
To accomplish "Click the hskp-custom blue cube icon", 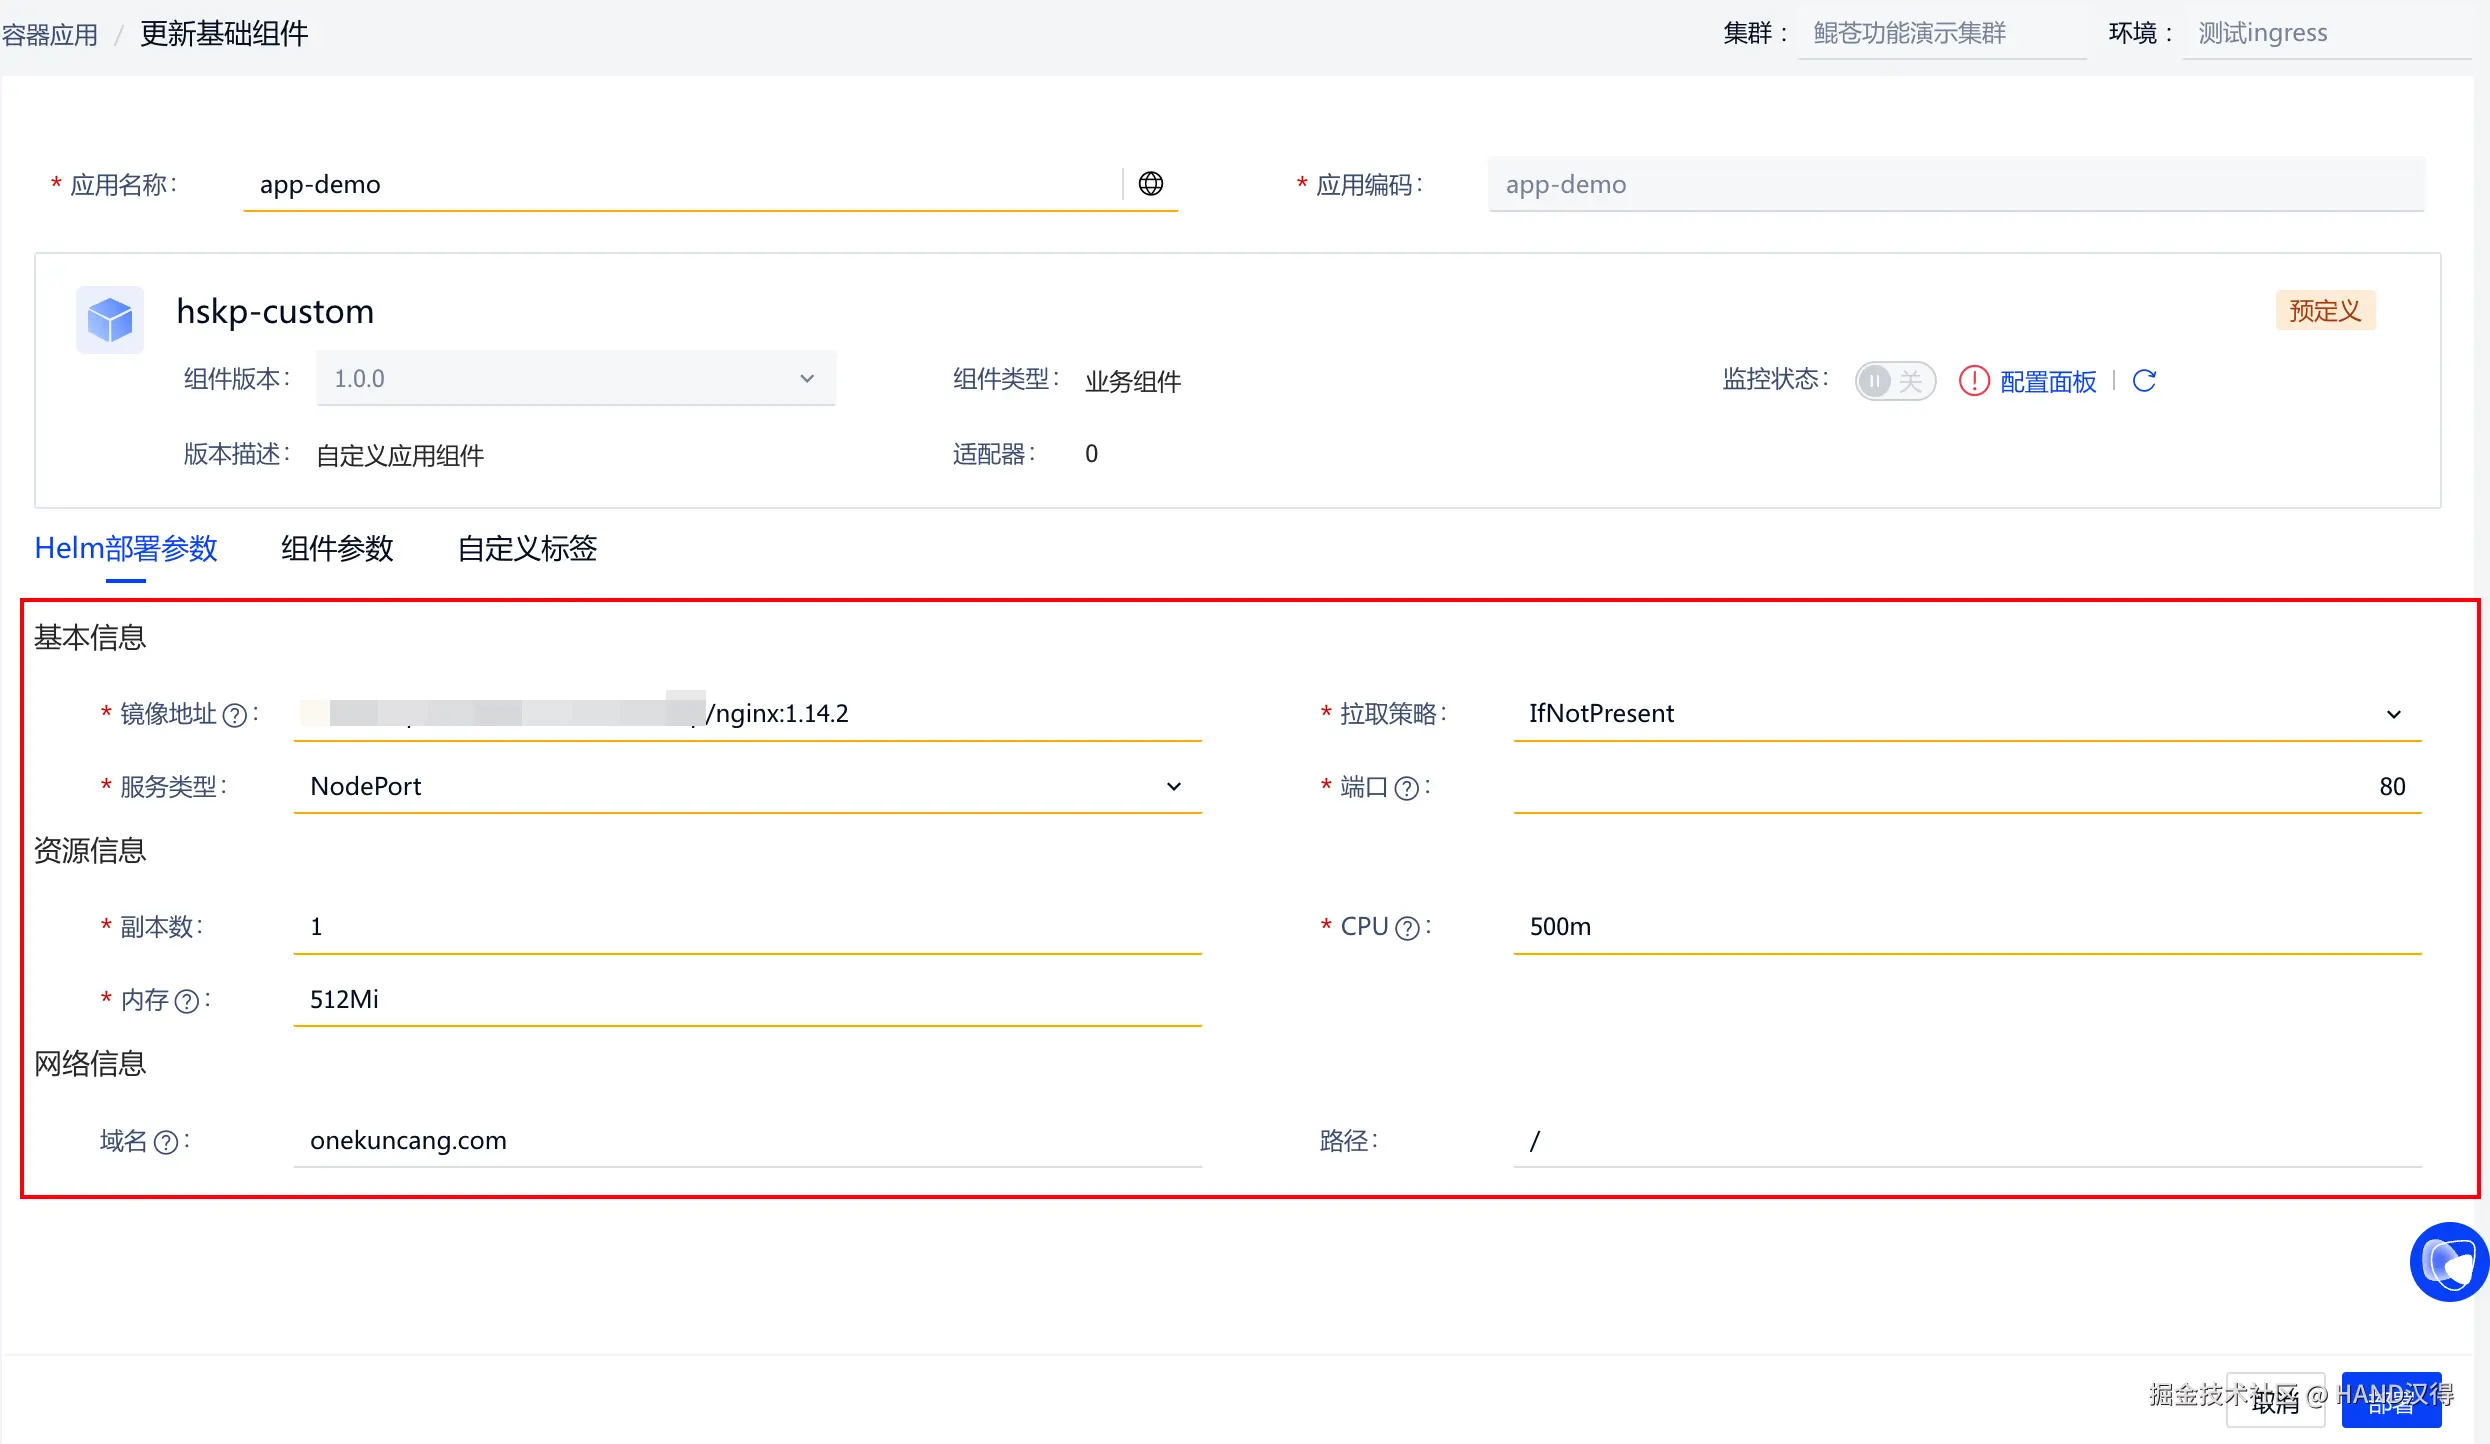I will (x=110, y=320).
